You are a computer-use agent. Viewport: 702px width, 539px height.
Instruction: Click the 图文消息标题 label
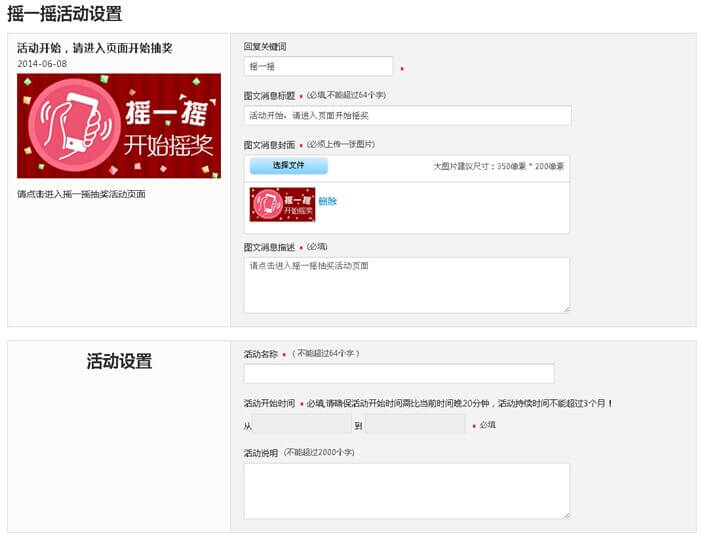pyautogui.click(x=269, y=96)
